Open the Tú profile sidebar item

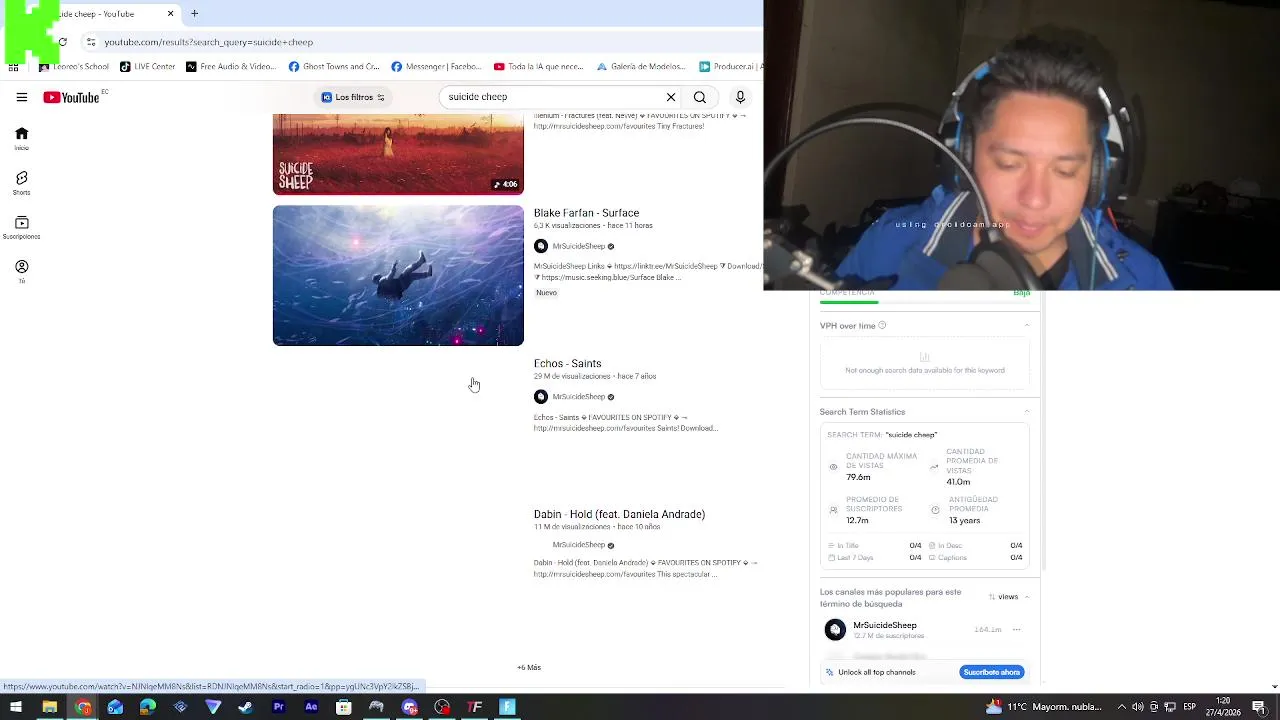21,271
